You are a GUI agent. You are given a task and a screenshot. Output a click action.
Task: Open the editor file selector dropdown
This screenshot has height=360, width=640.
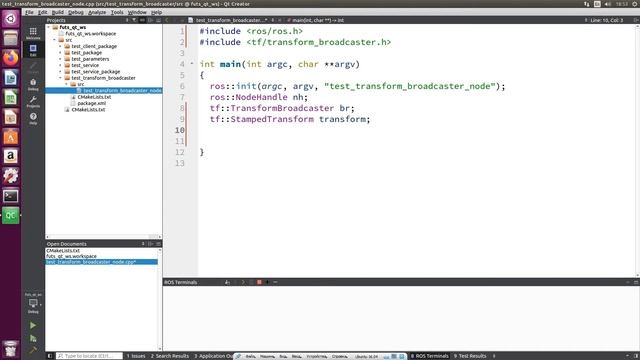pyautogui.click(x=231, y=20)
